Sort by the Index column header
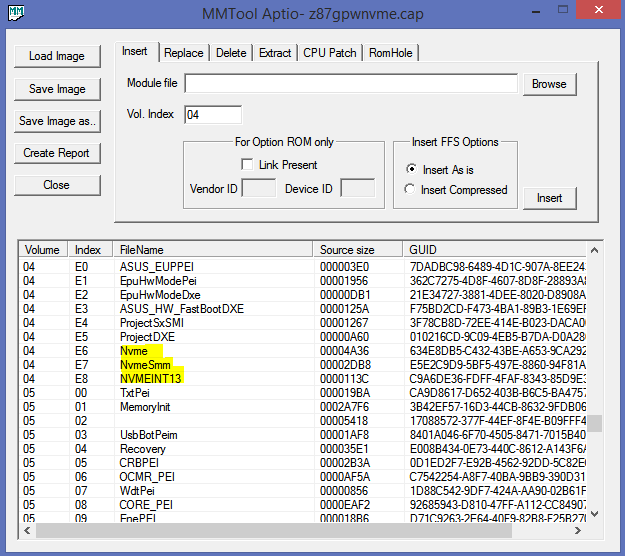Viewport: 625px width, 556px height. [x=90, y=250]
